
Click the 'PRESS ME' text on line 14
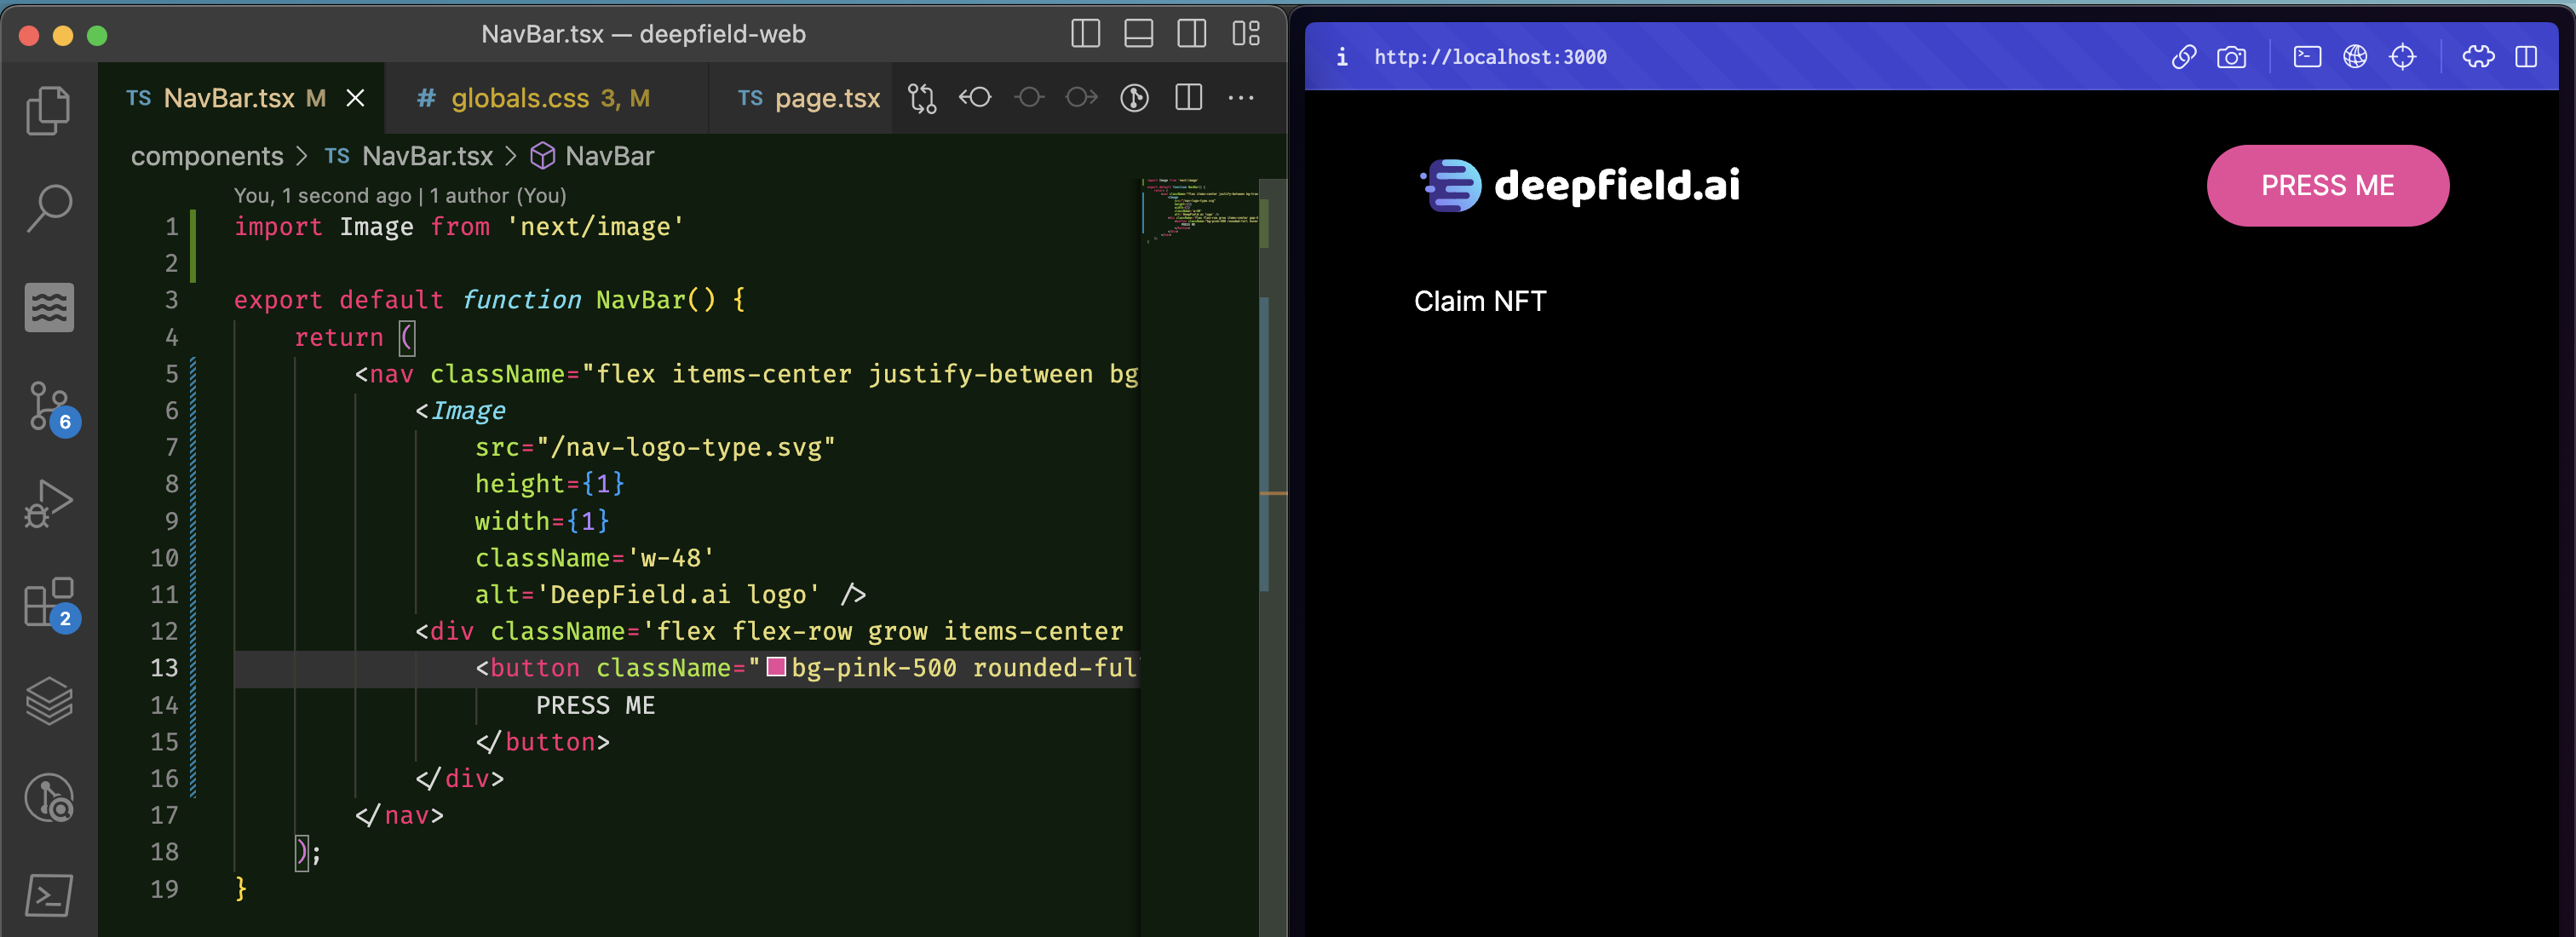595,705
